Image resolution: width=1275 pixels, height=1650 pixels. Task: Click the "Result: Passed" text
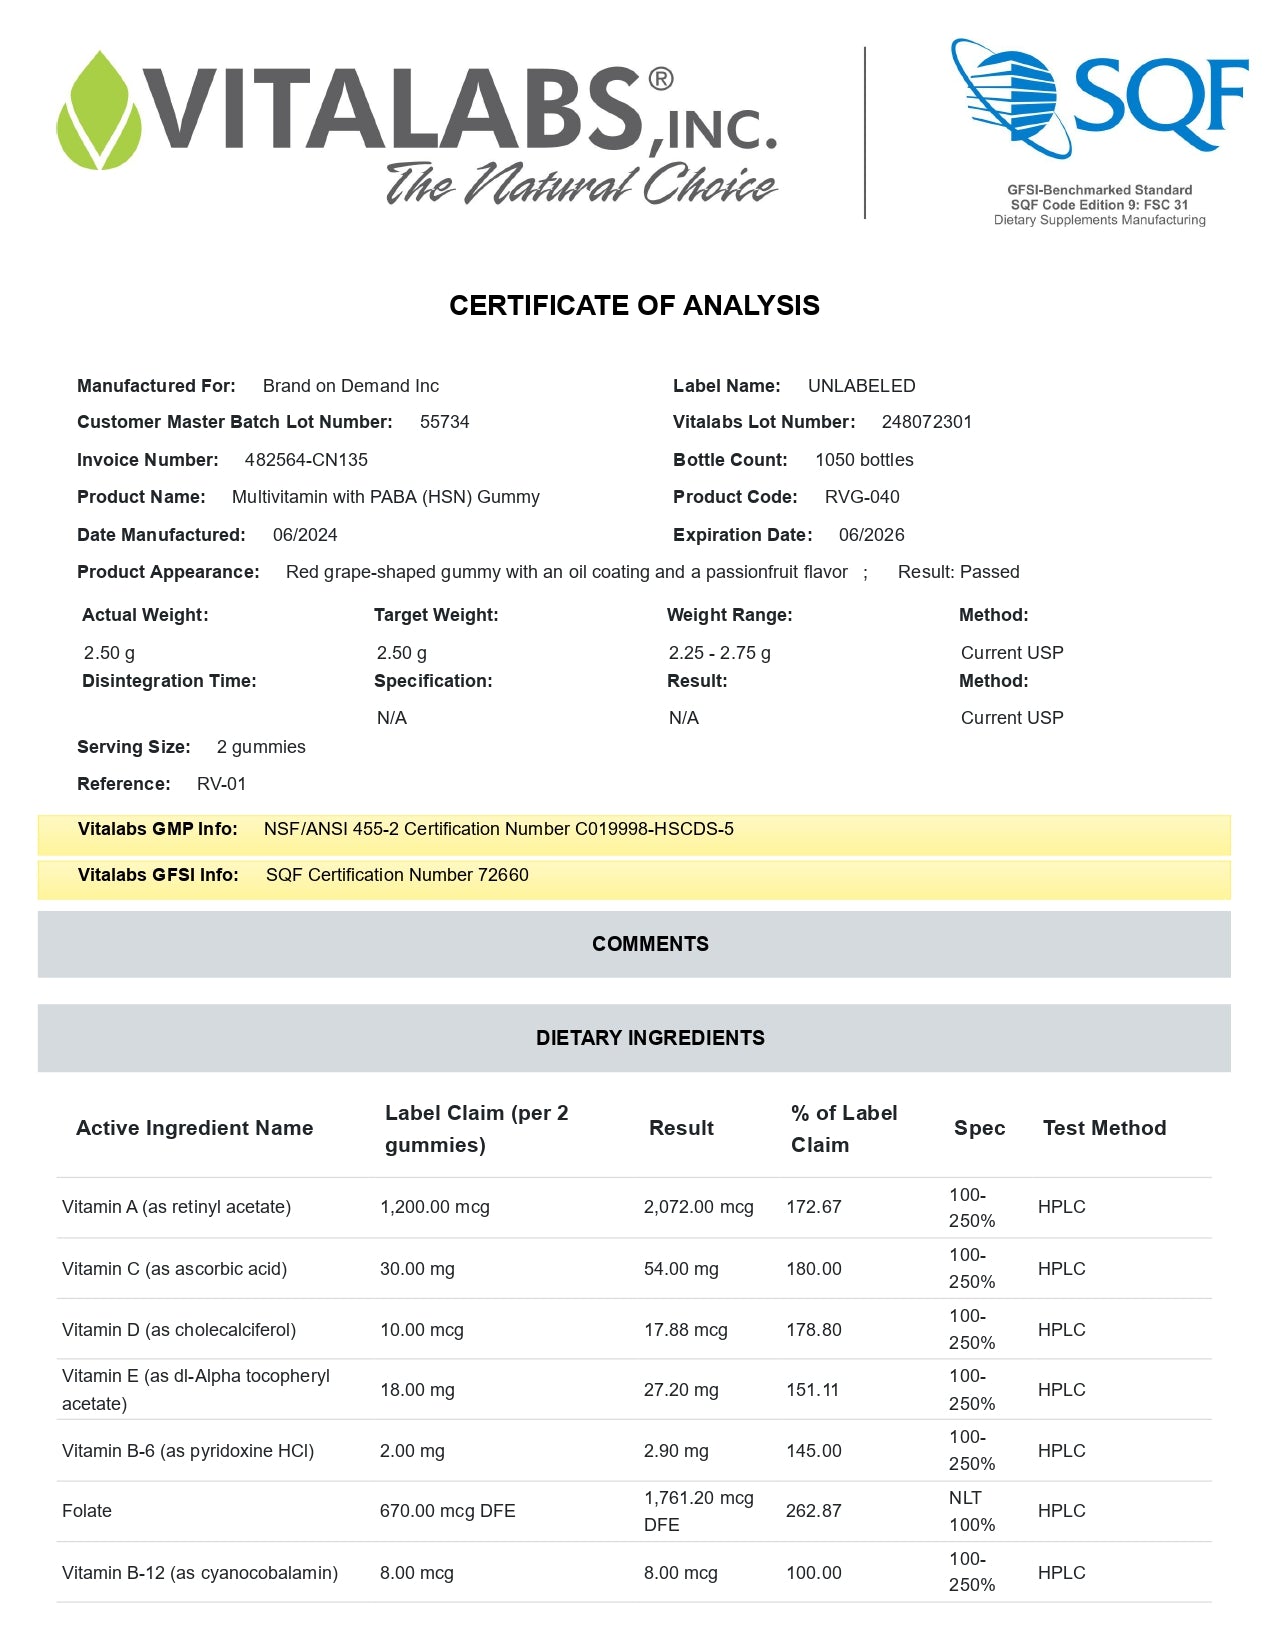tap(958, 572)
